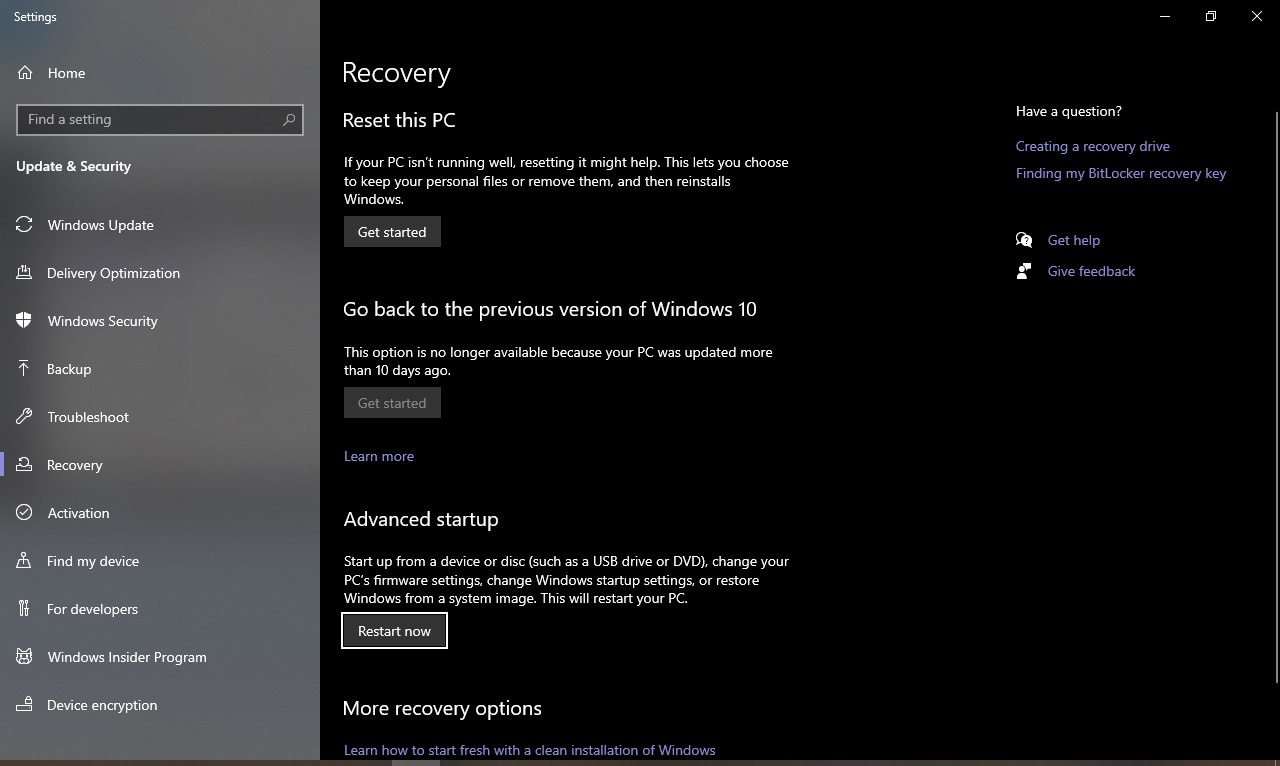This screenshot has height=766, width=1280.
Task: Click the search magnifier icon
Action: click(x=289, y=119)
